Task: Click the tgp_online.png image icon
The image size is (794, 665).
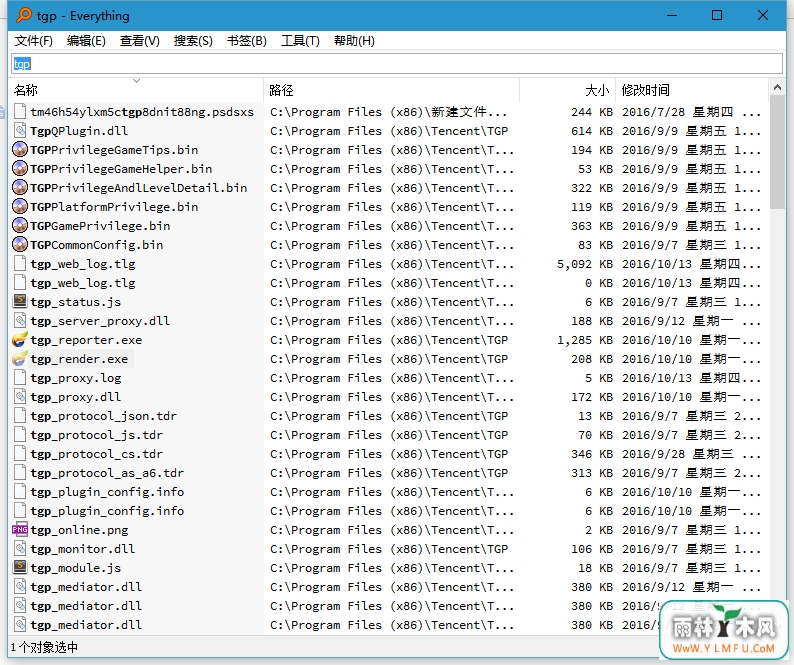Action: 20,530
